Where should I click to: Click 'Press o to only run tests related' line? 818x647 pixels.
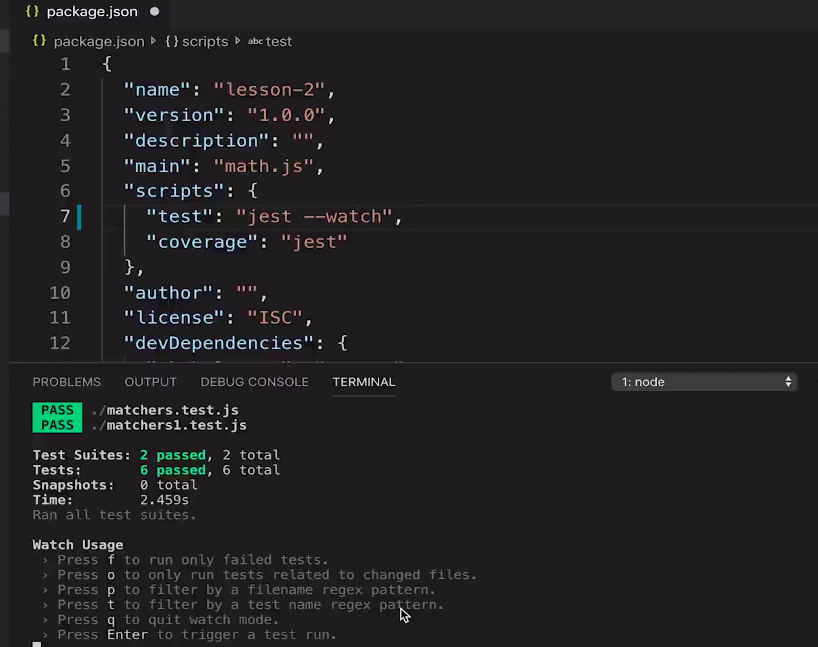pyautogui.click(x=259, y=575)
